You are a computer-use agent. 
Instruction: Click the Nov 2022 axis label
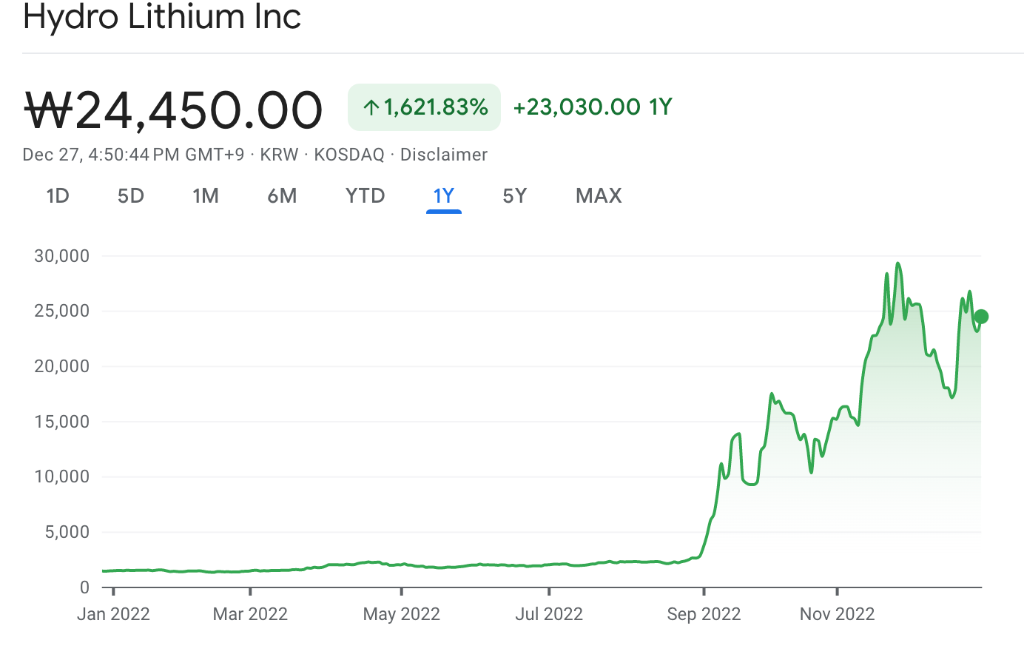coord(837,614)
